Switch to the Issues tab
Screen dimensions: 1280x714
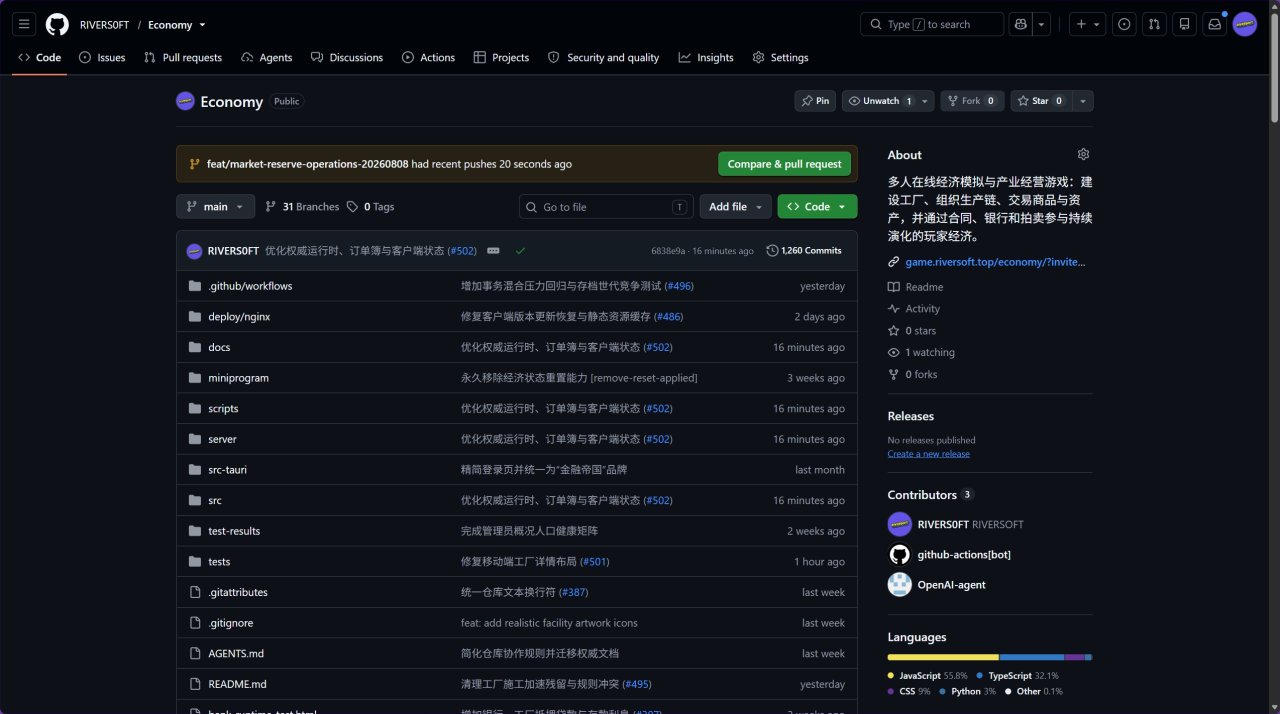tap(102, 57)
